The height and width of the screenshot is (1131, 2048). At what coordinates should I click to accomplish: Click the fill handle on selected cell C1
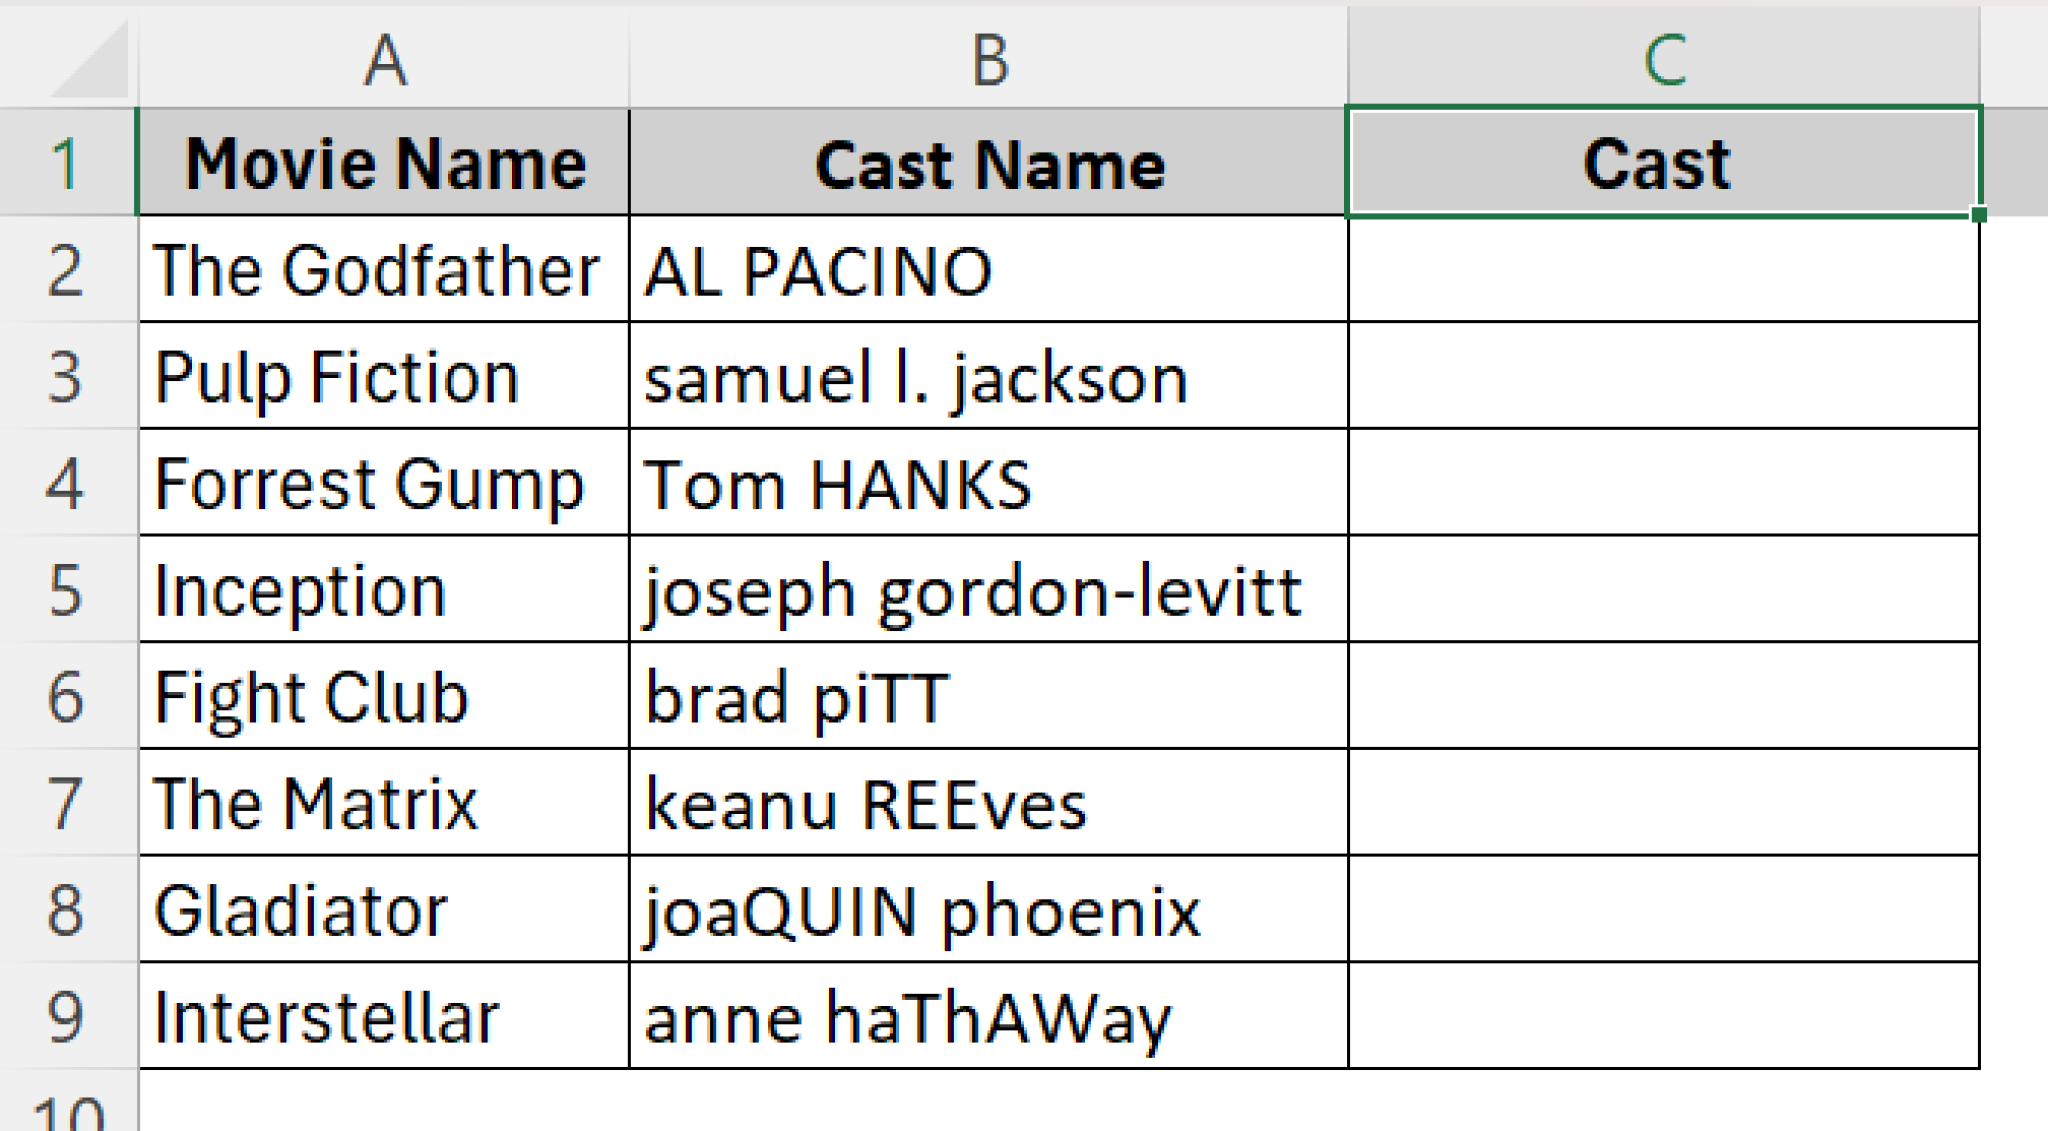coord(1981,212)
